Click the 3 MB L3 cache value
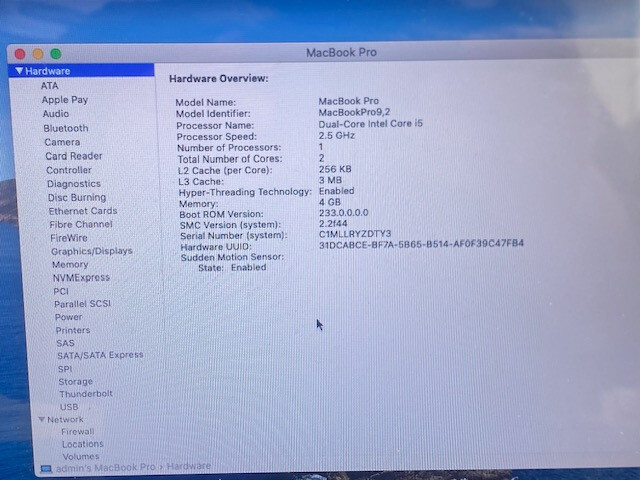640x480 pixels. [330, 180]
